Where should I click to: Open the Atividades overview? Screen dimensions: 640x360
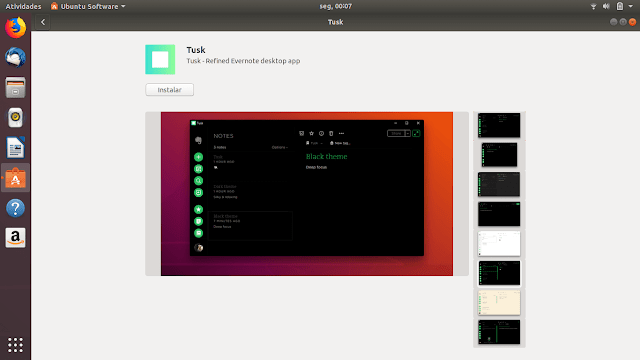23,6
